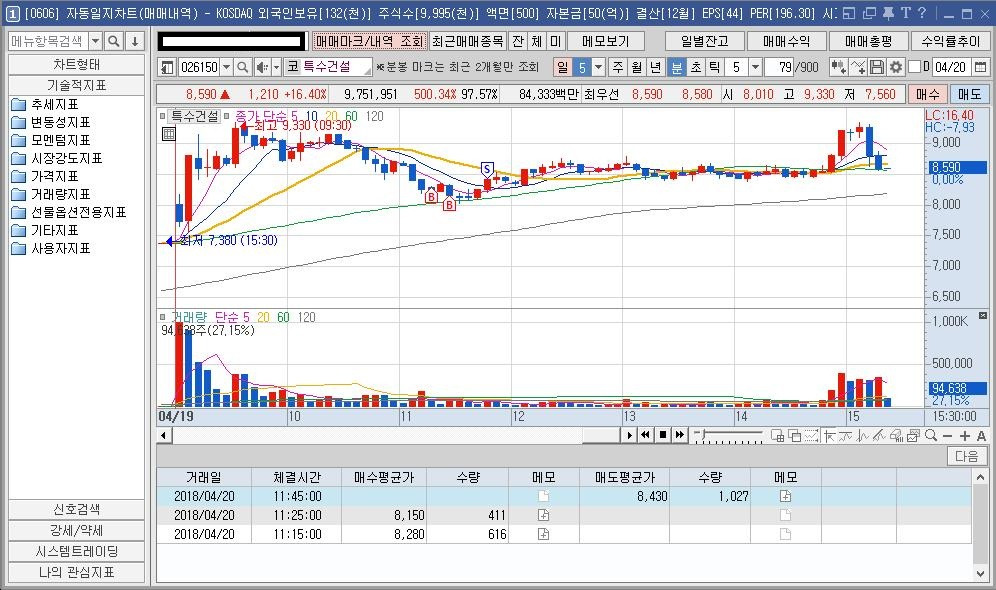
Task: Click the minus zoom-out icon under the chart
Action: [x=948, y=436]
